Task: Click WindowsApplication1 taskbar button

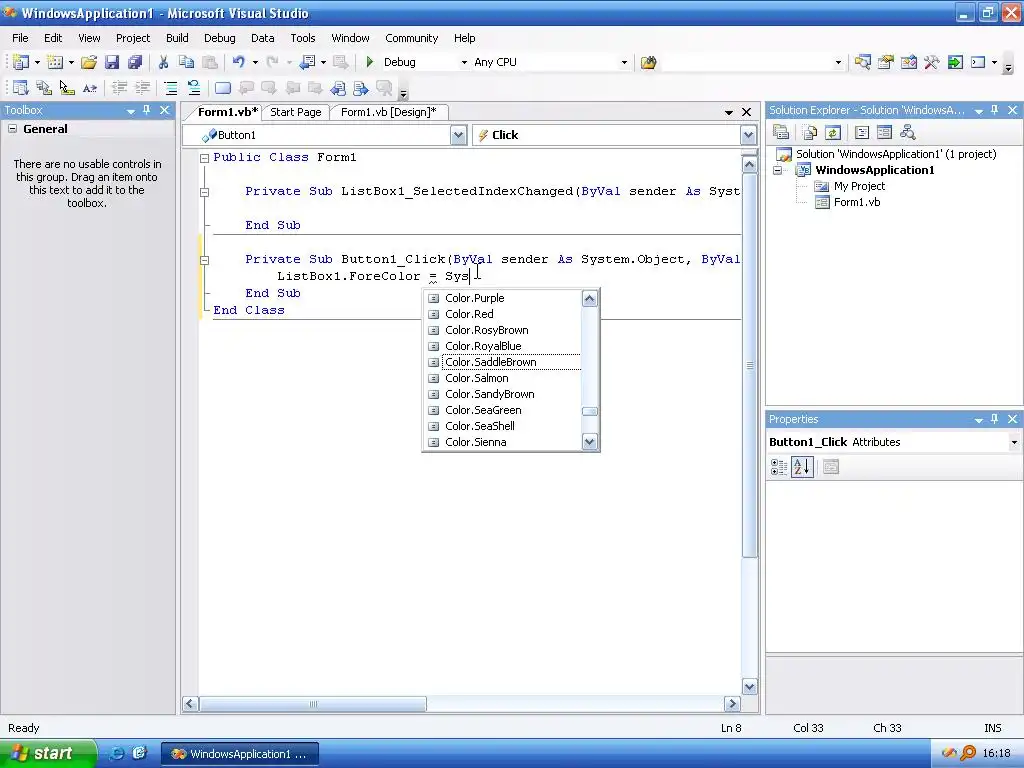Action: (x=240, y=754)
